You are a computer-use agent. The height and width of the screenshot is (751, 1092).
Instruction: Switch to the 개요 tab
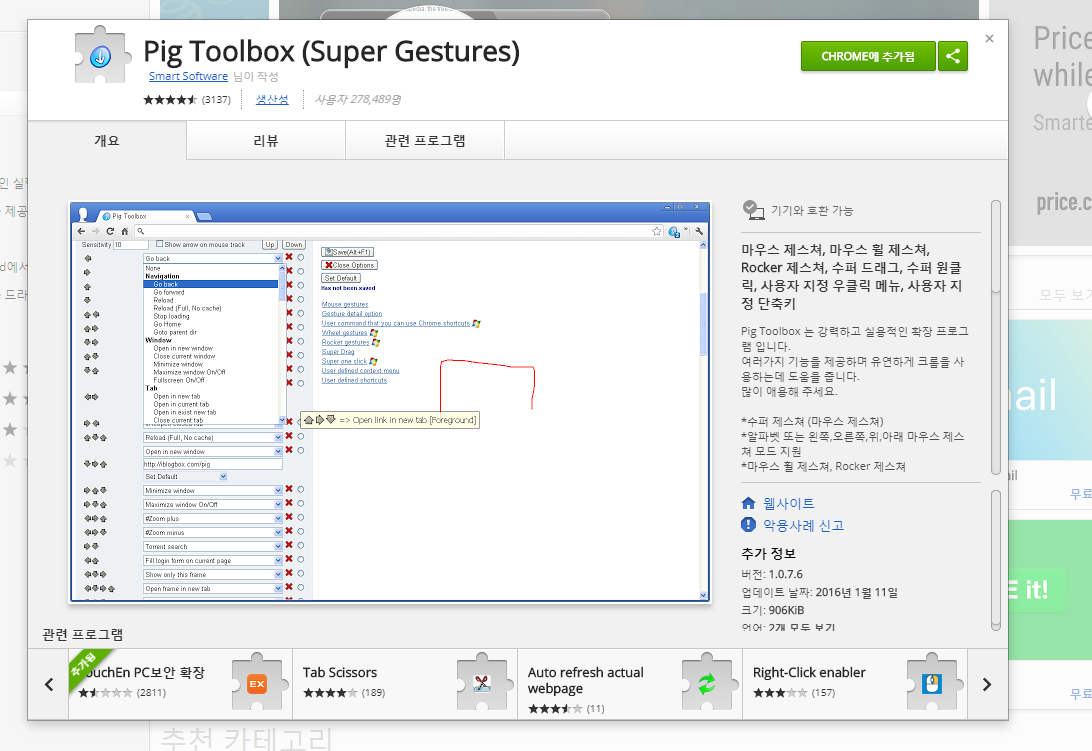point(107,141)
